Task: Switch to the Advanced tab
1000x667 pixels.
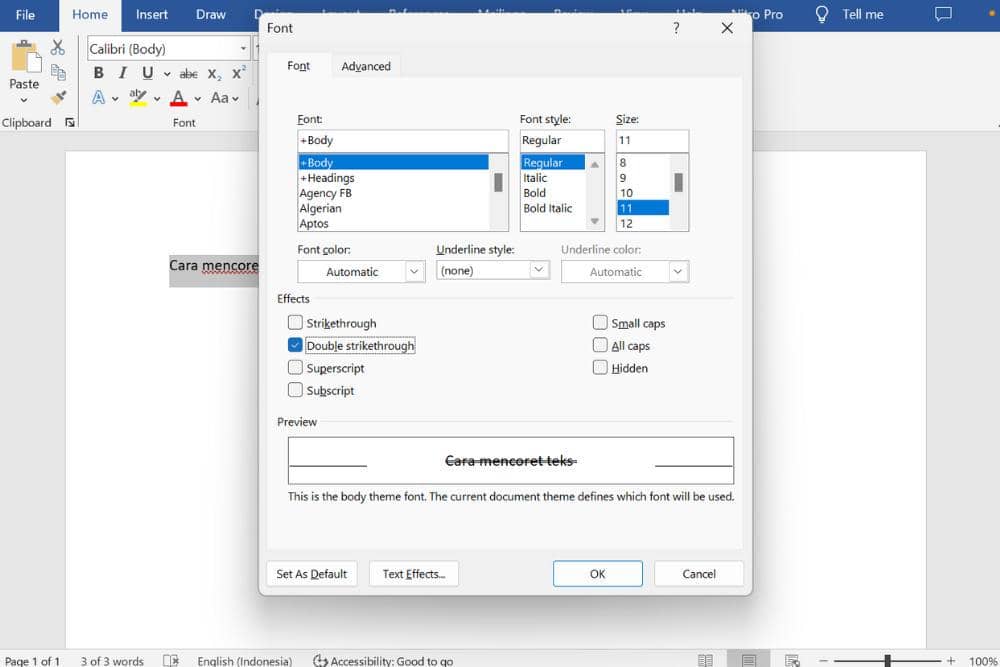Action: 366,66
